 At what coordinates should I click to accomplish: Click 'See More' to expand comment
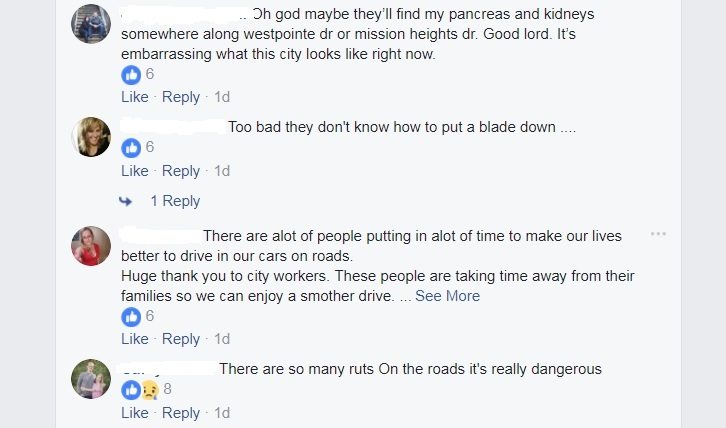(x=447, y=296)
